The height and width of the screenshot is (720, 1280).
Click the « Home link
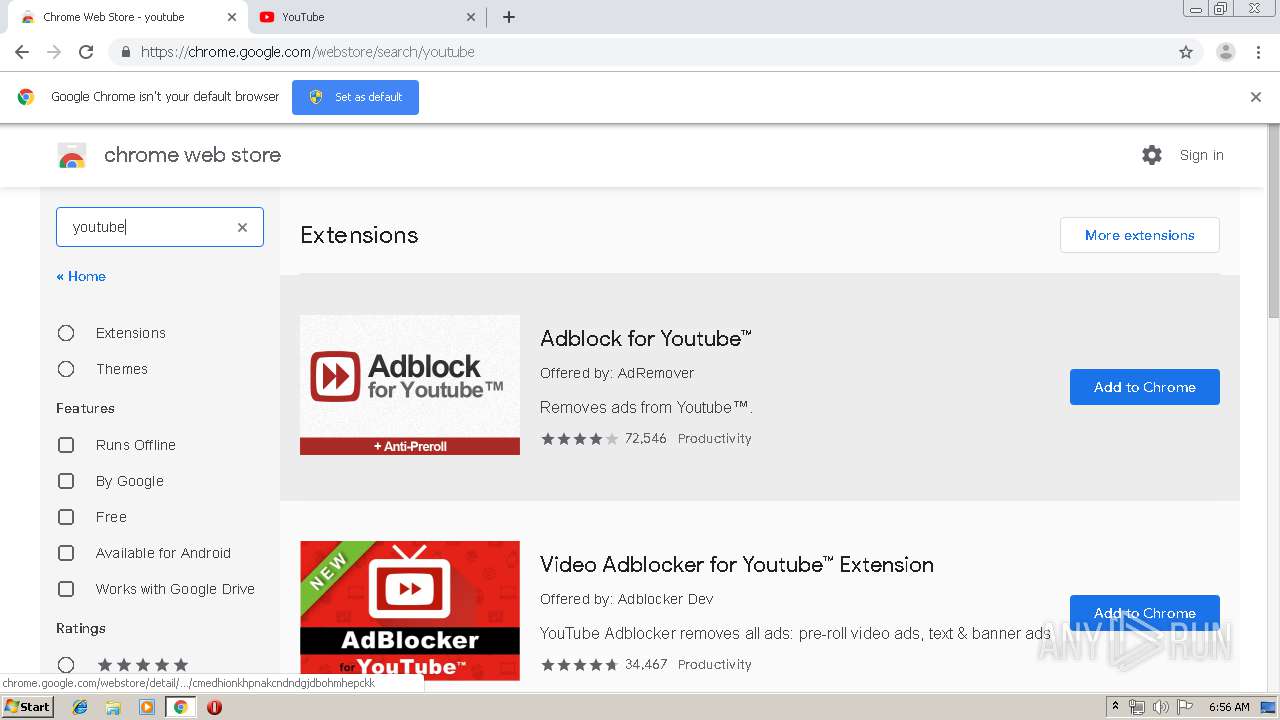pyautogui.click(x=81, y=276)
